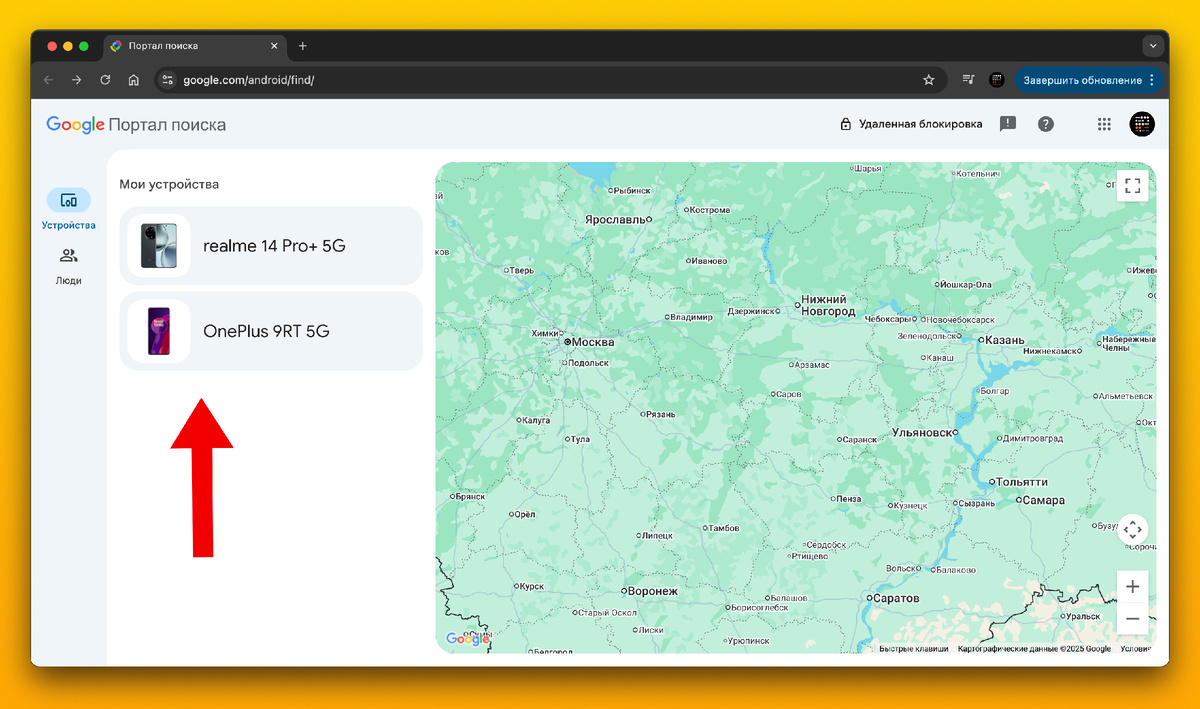
Task: Expand the tab search dropdown arrow
Action: coord(1153,46)
